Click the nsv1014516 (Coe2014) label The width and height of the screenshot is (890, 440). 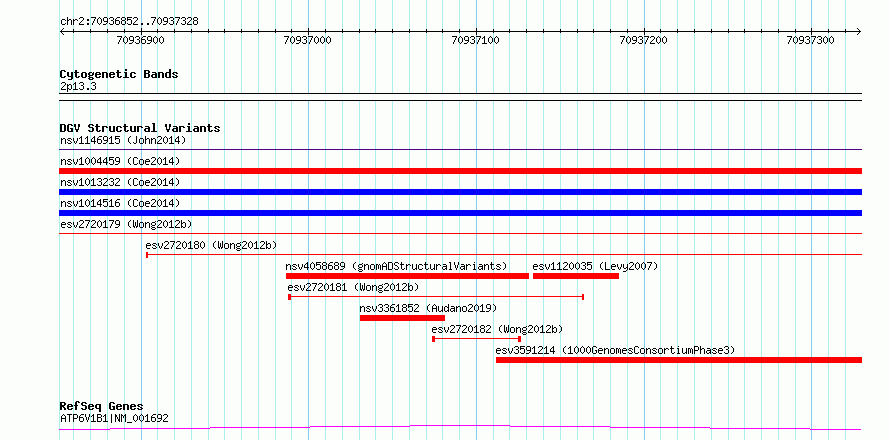[120, 203]
